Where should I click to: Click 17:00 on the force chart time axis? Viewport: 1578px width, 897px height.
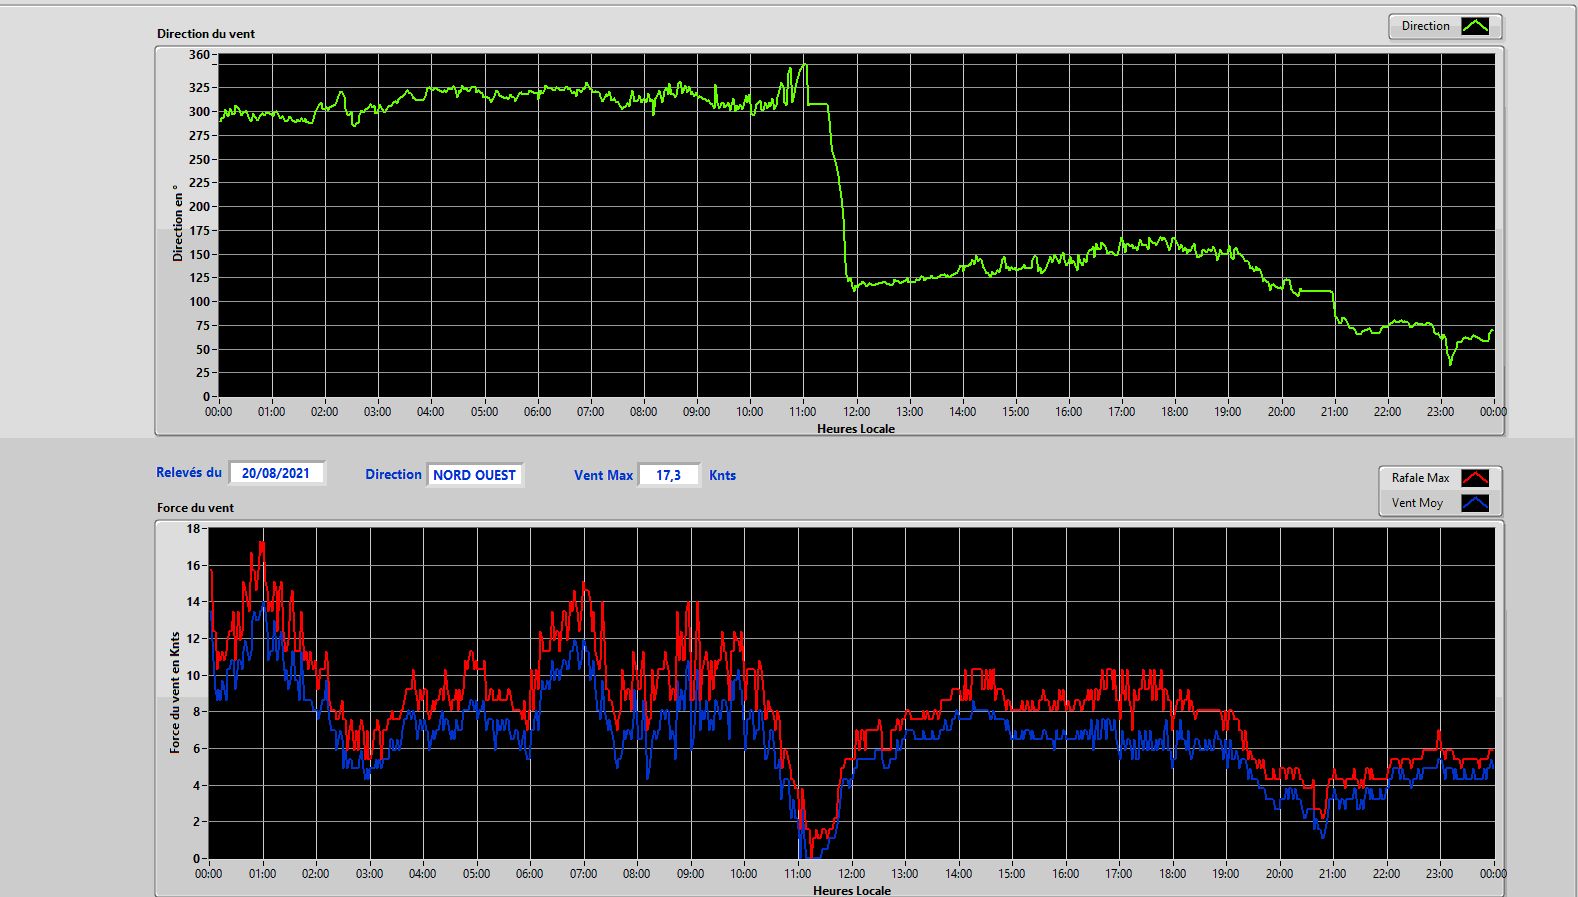(x=1118, y=874)
